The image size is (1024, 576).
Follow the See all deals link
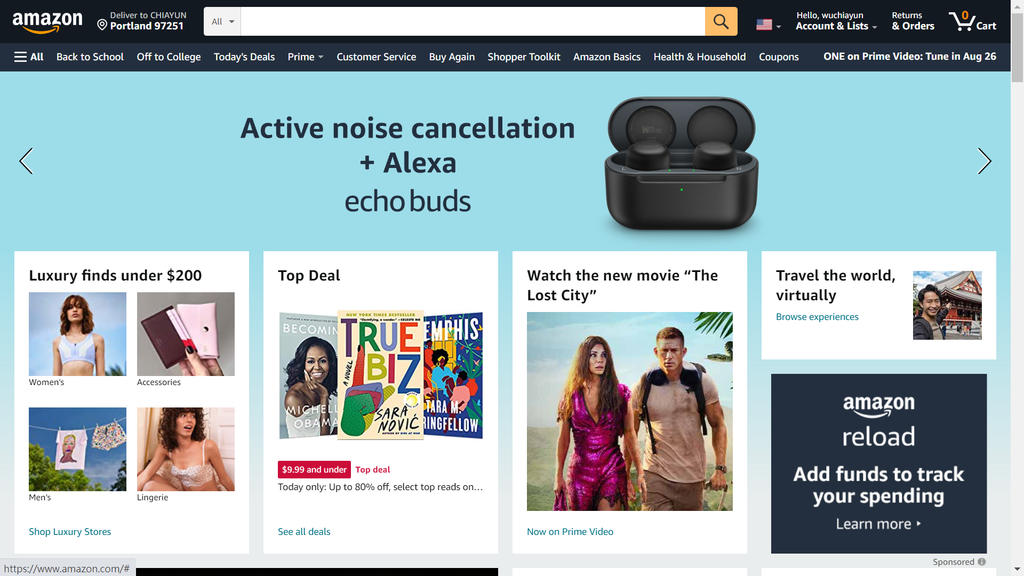304,532
